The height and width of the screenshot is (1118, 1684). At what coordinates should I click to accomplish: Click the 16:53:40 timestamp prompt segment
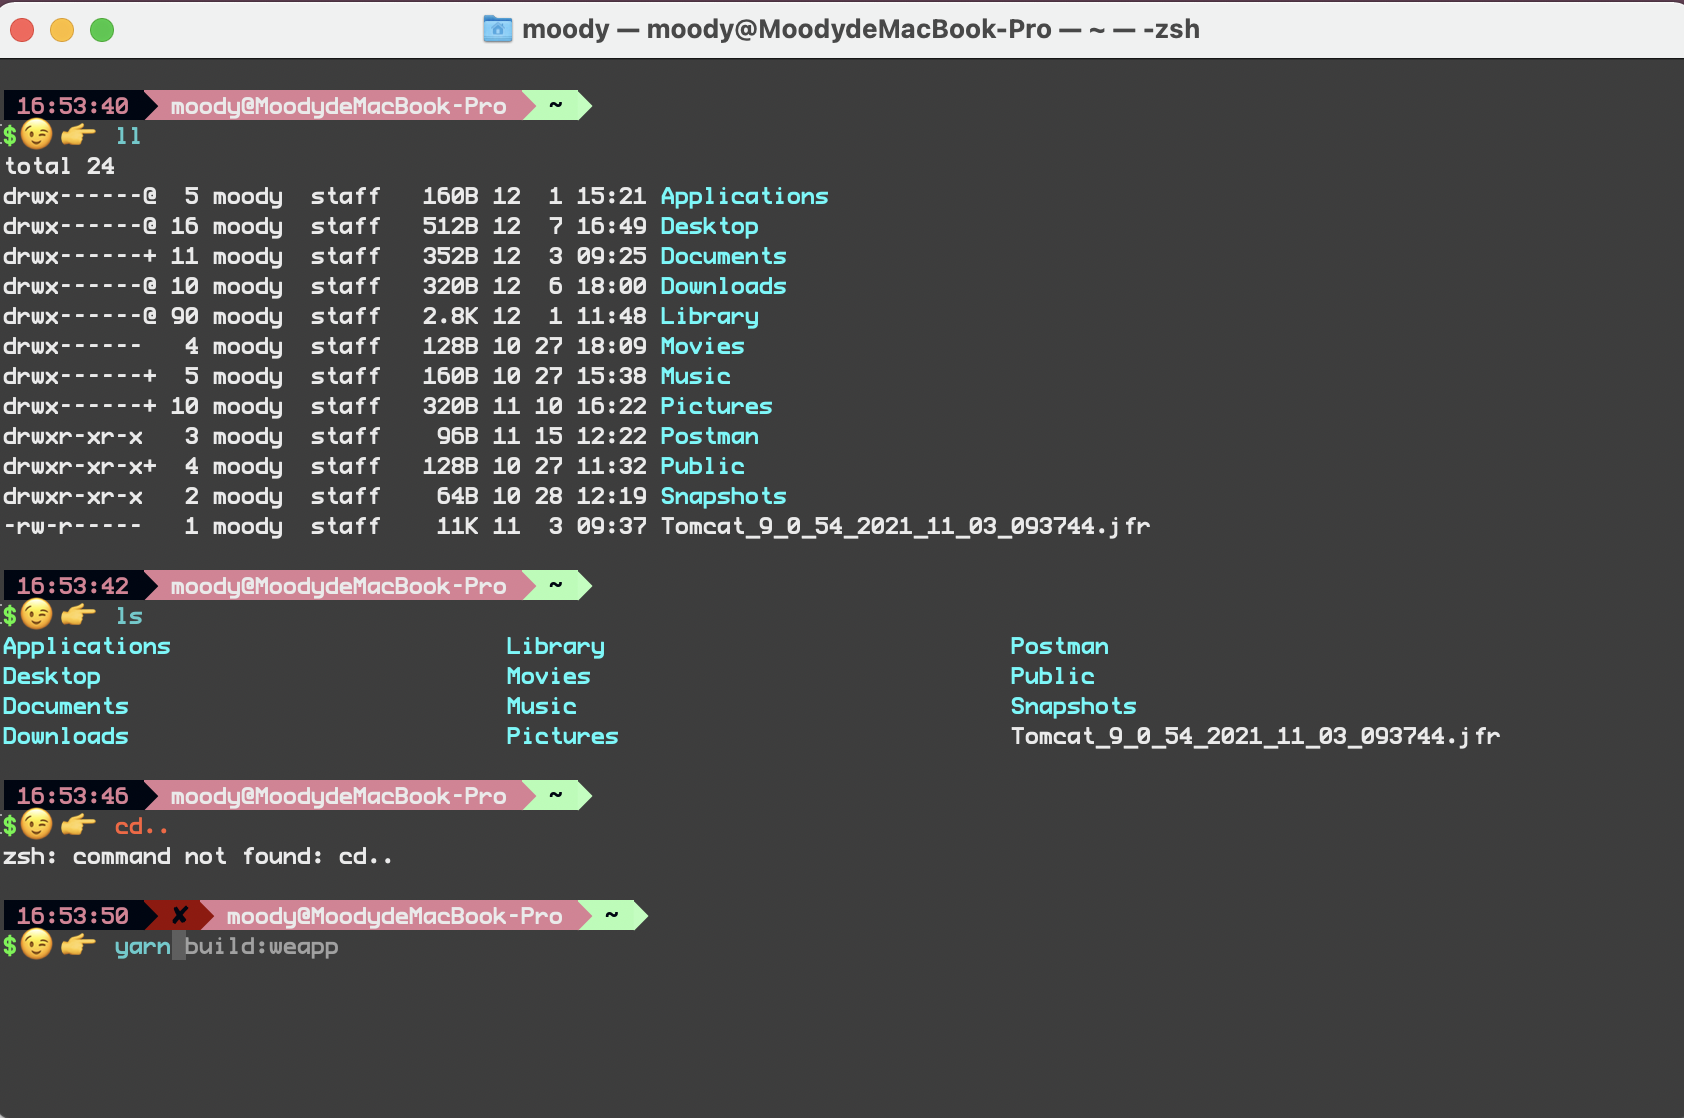[73, 105]
